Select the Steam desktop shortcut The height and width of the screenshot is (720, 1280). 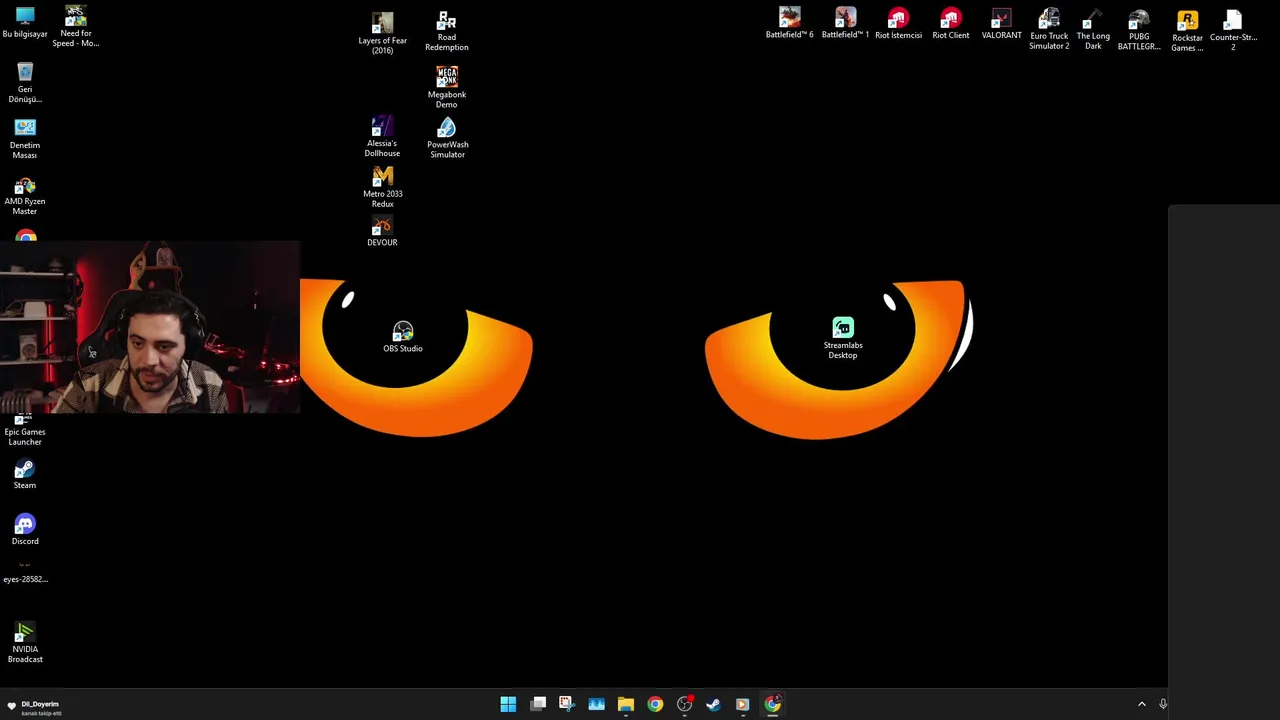click(25, 475)
